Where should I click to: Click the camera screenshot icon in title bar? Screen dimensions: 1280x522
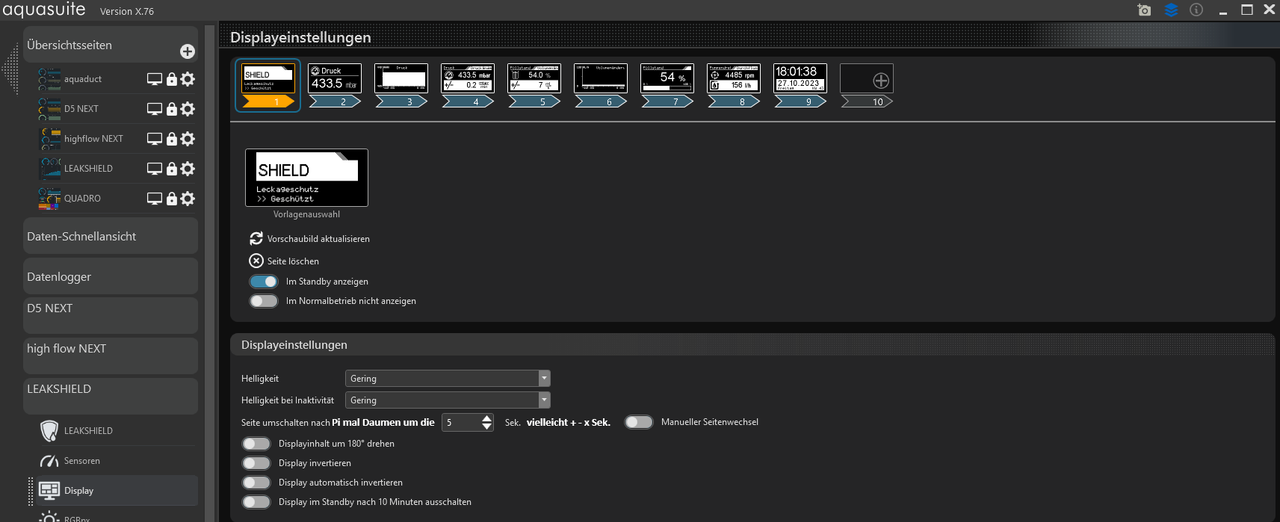(x=1145, y=10)
